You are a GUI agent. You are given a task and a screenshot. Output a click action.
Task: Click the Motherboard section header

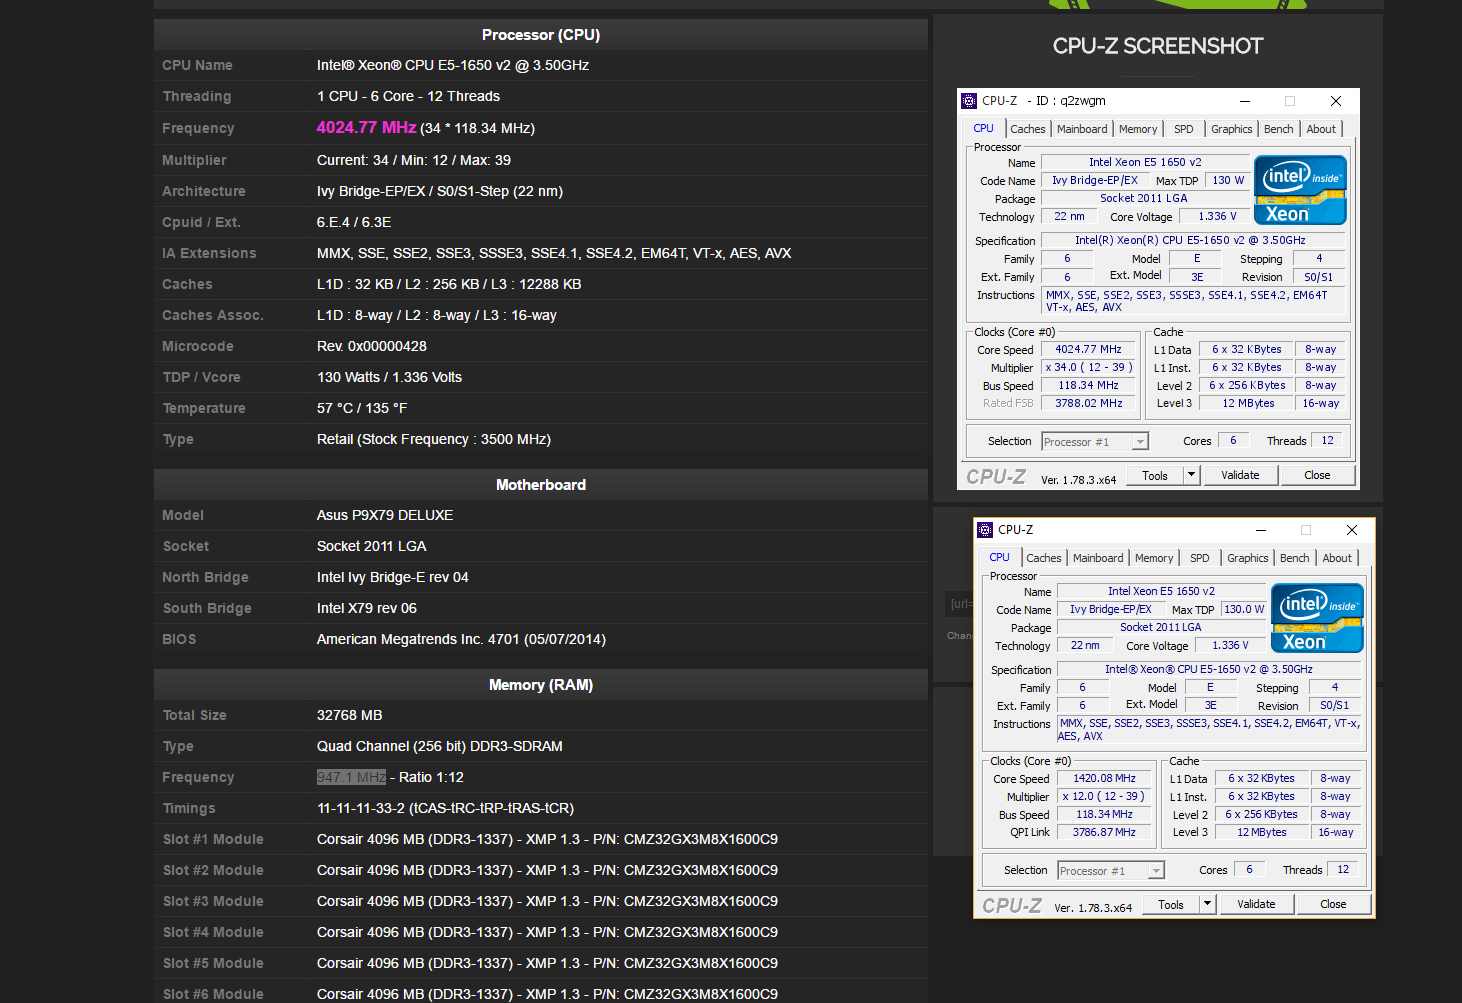coord(541,485)
